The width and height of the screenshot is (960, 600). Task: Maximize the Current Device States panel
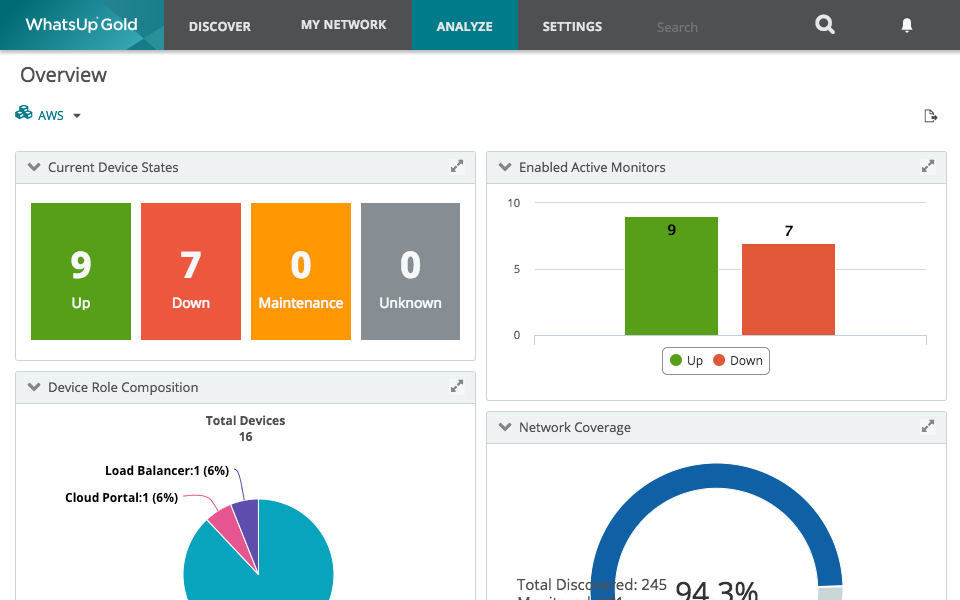pos(457,167)
